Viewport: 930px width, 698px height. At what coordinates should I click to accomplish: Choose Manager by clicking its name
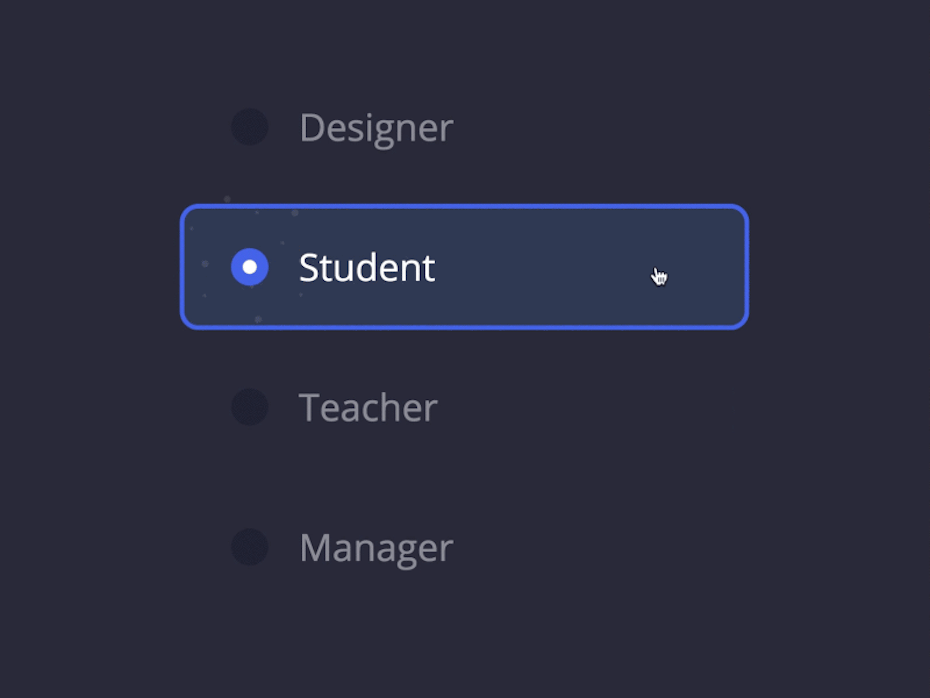pos(376,548)
